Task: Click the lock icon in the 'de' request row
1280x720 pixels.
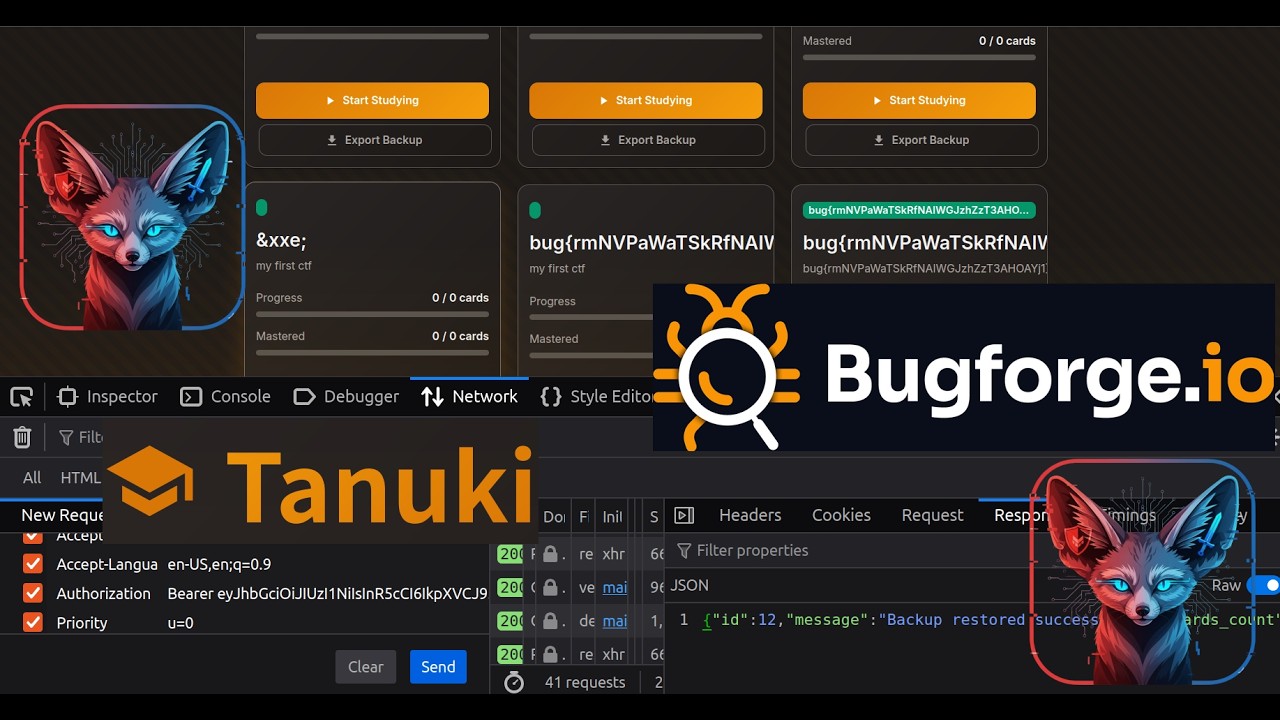Action: point(550,621)
